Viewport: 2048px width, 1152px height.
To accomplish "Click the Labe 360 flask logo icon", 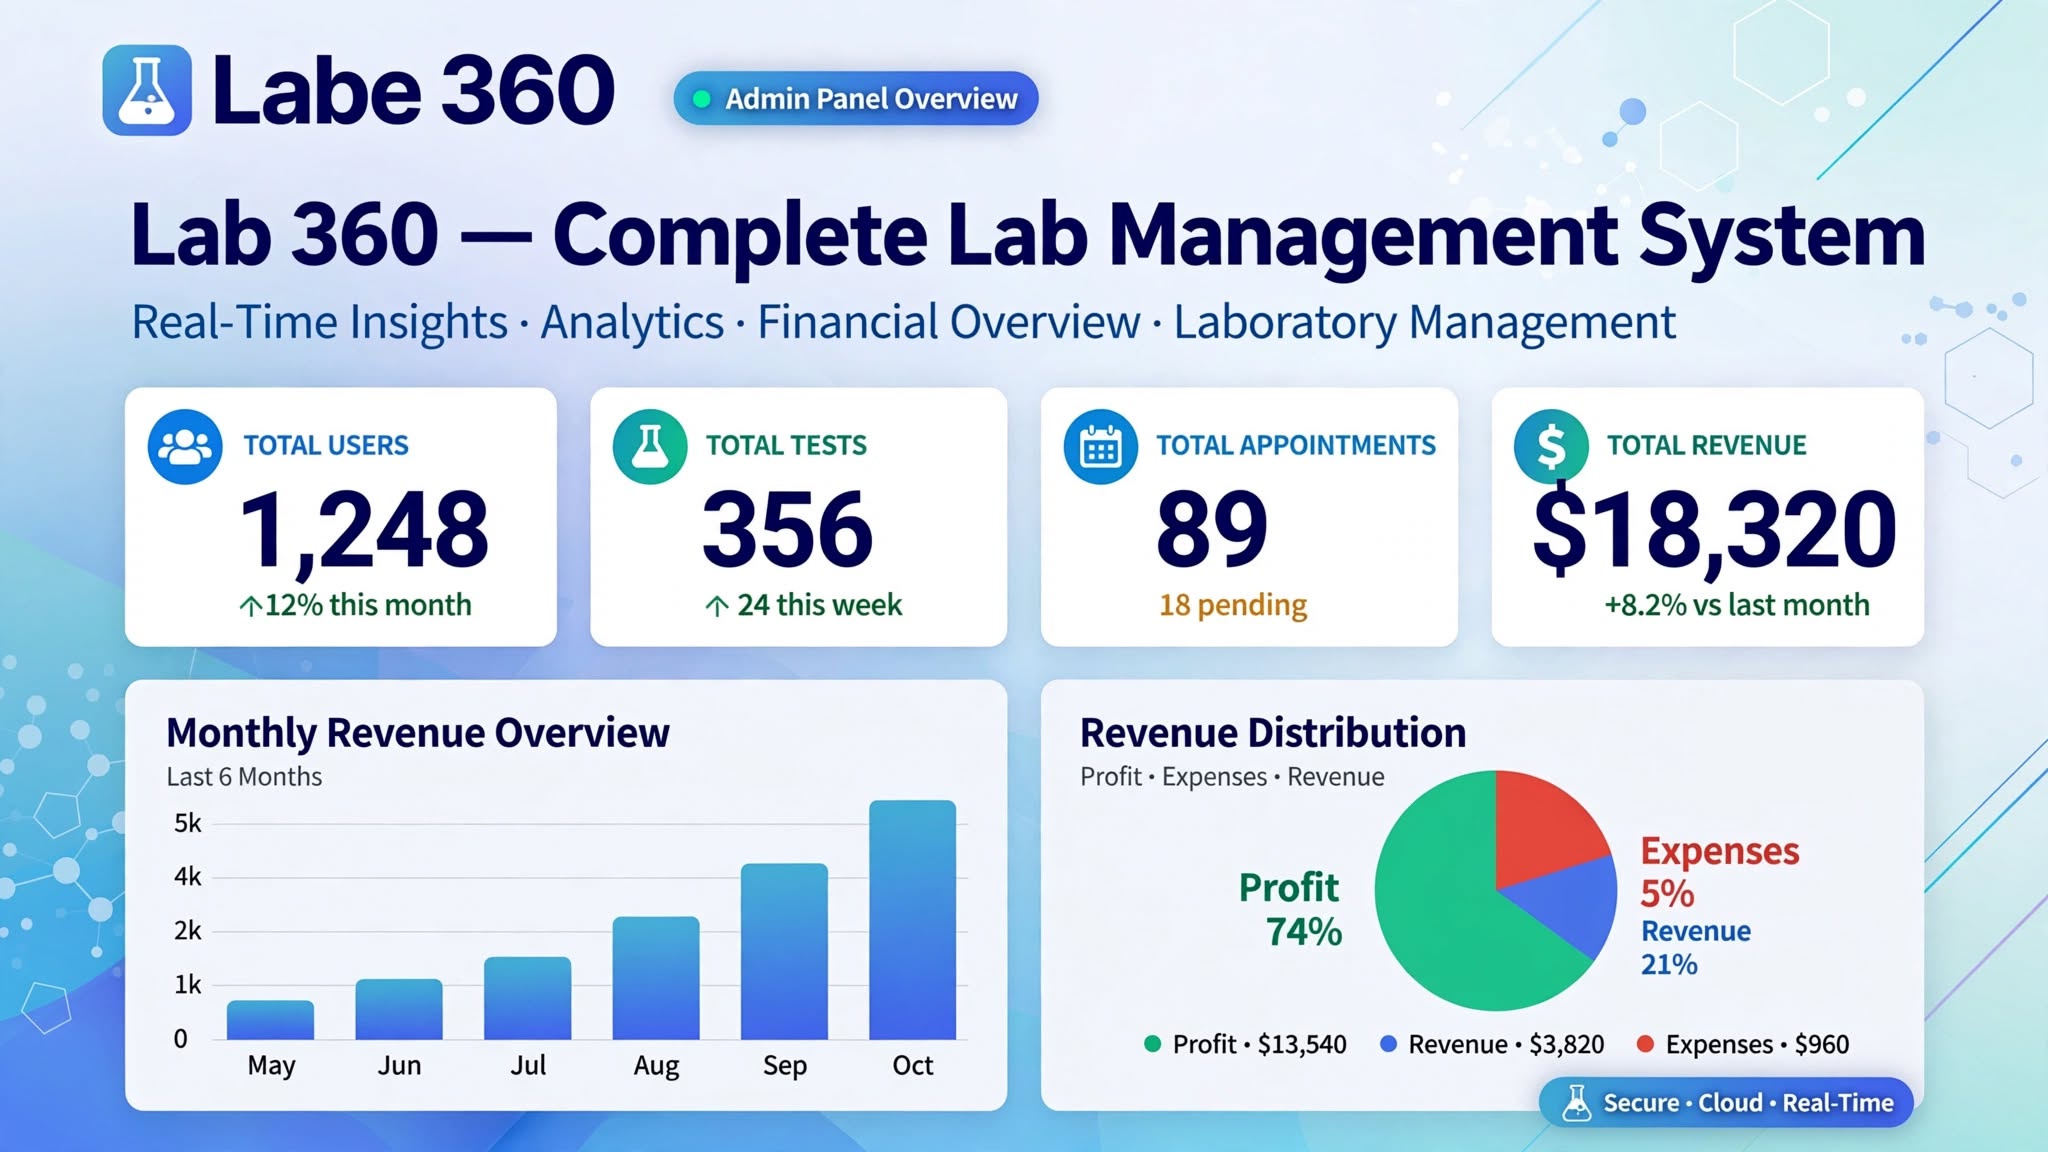I will (x=147, y=90).
